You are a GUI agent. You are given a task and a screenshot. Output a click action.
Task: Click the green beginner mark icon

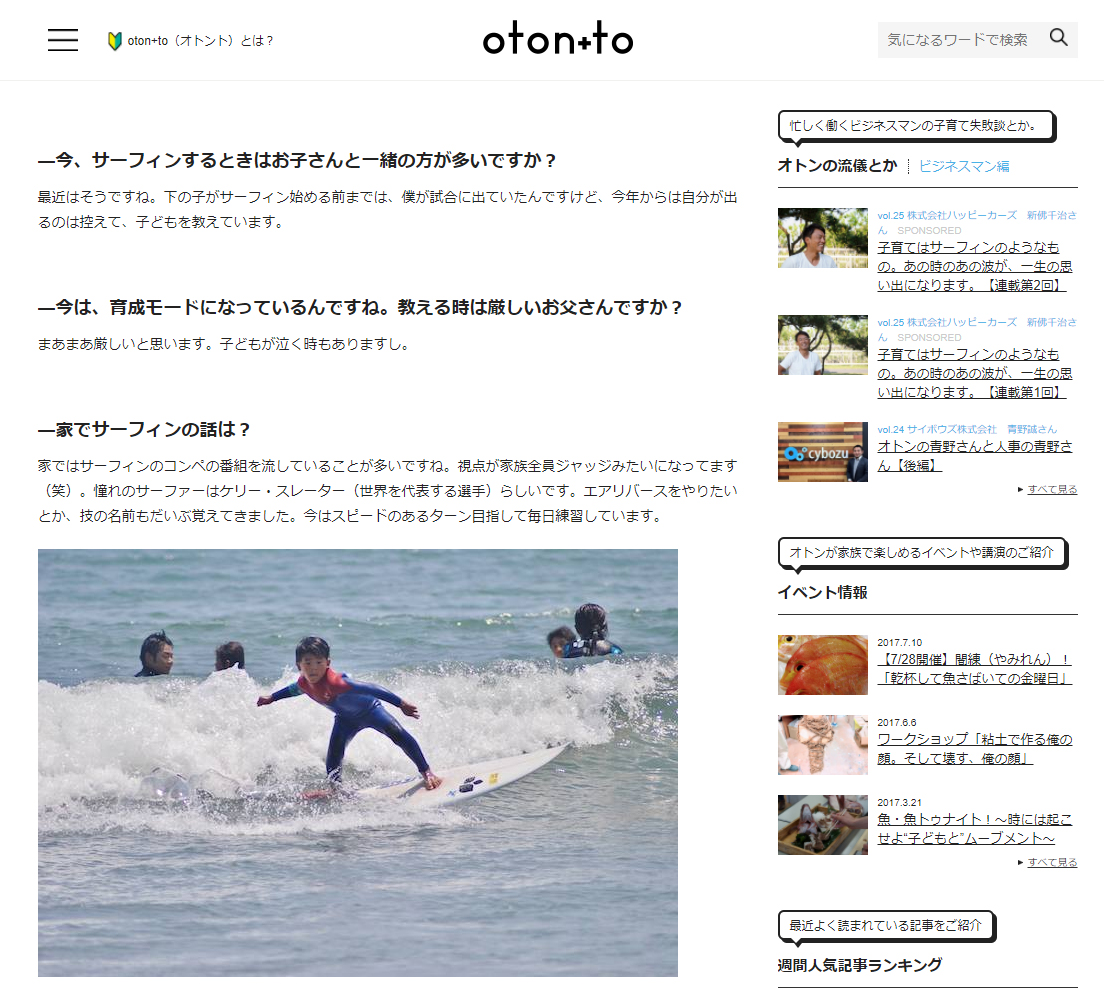coord(114,41)
